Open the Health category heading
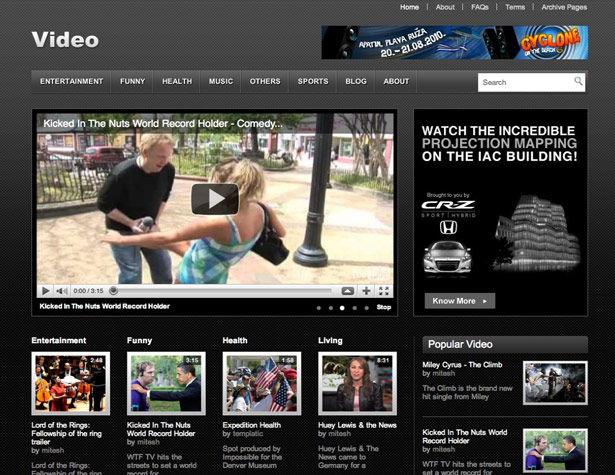Image resolution: width=615 pixels, height=475 pixels. (235, 340)
